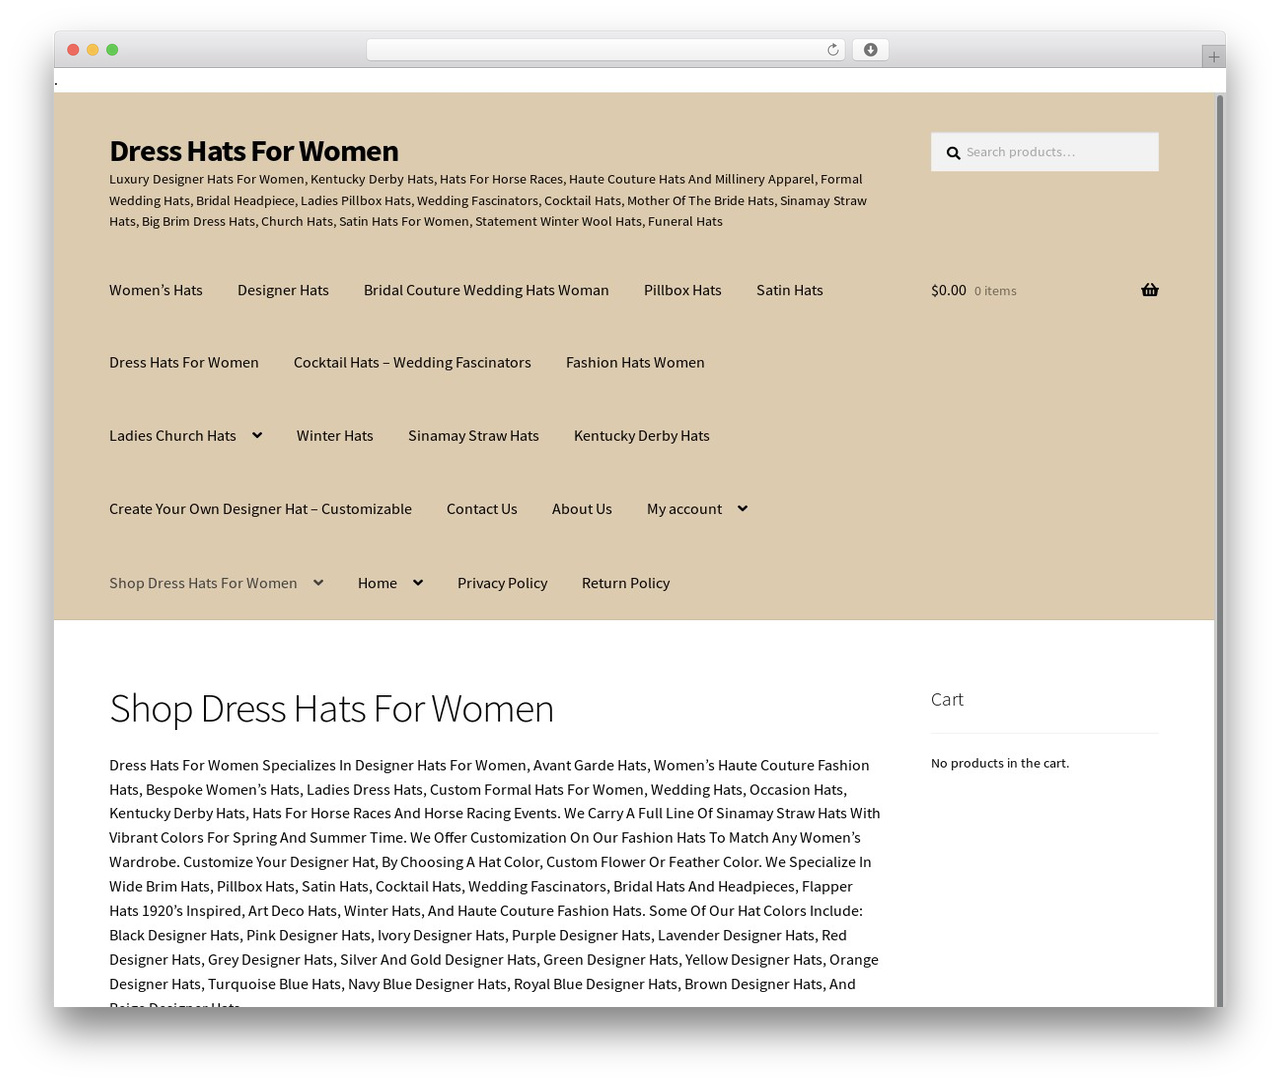1280x1084 pixels.
Task: Expand the Ladies Church Hats submenu arrow
Action: pyautogui.click(x=257, y=435)
